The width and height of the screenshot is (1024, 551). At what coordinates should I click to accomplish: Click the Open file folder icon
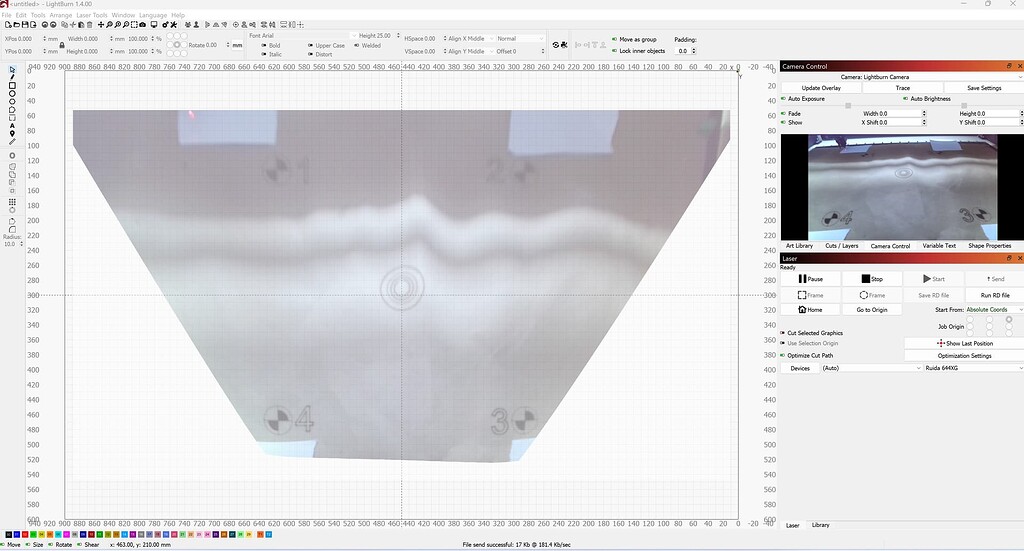point(17,25)
